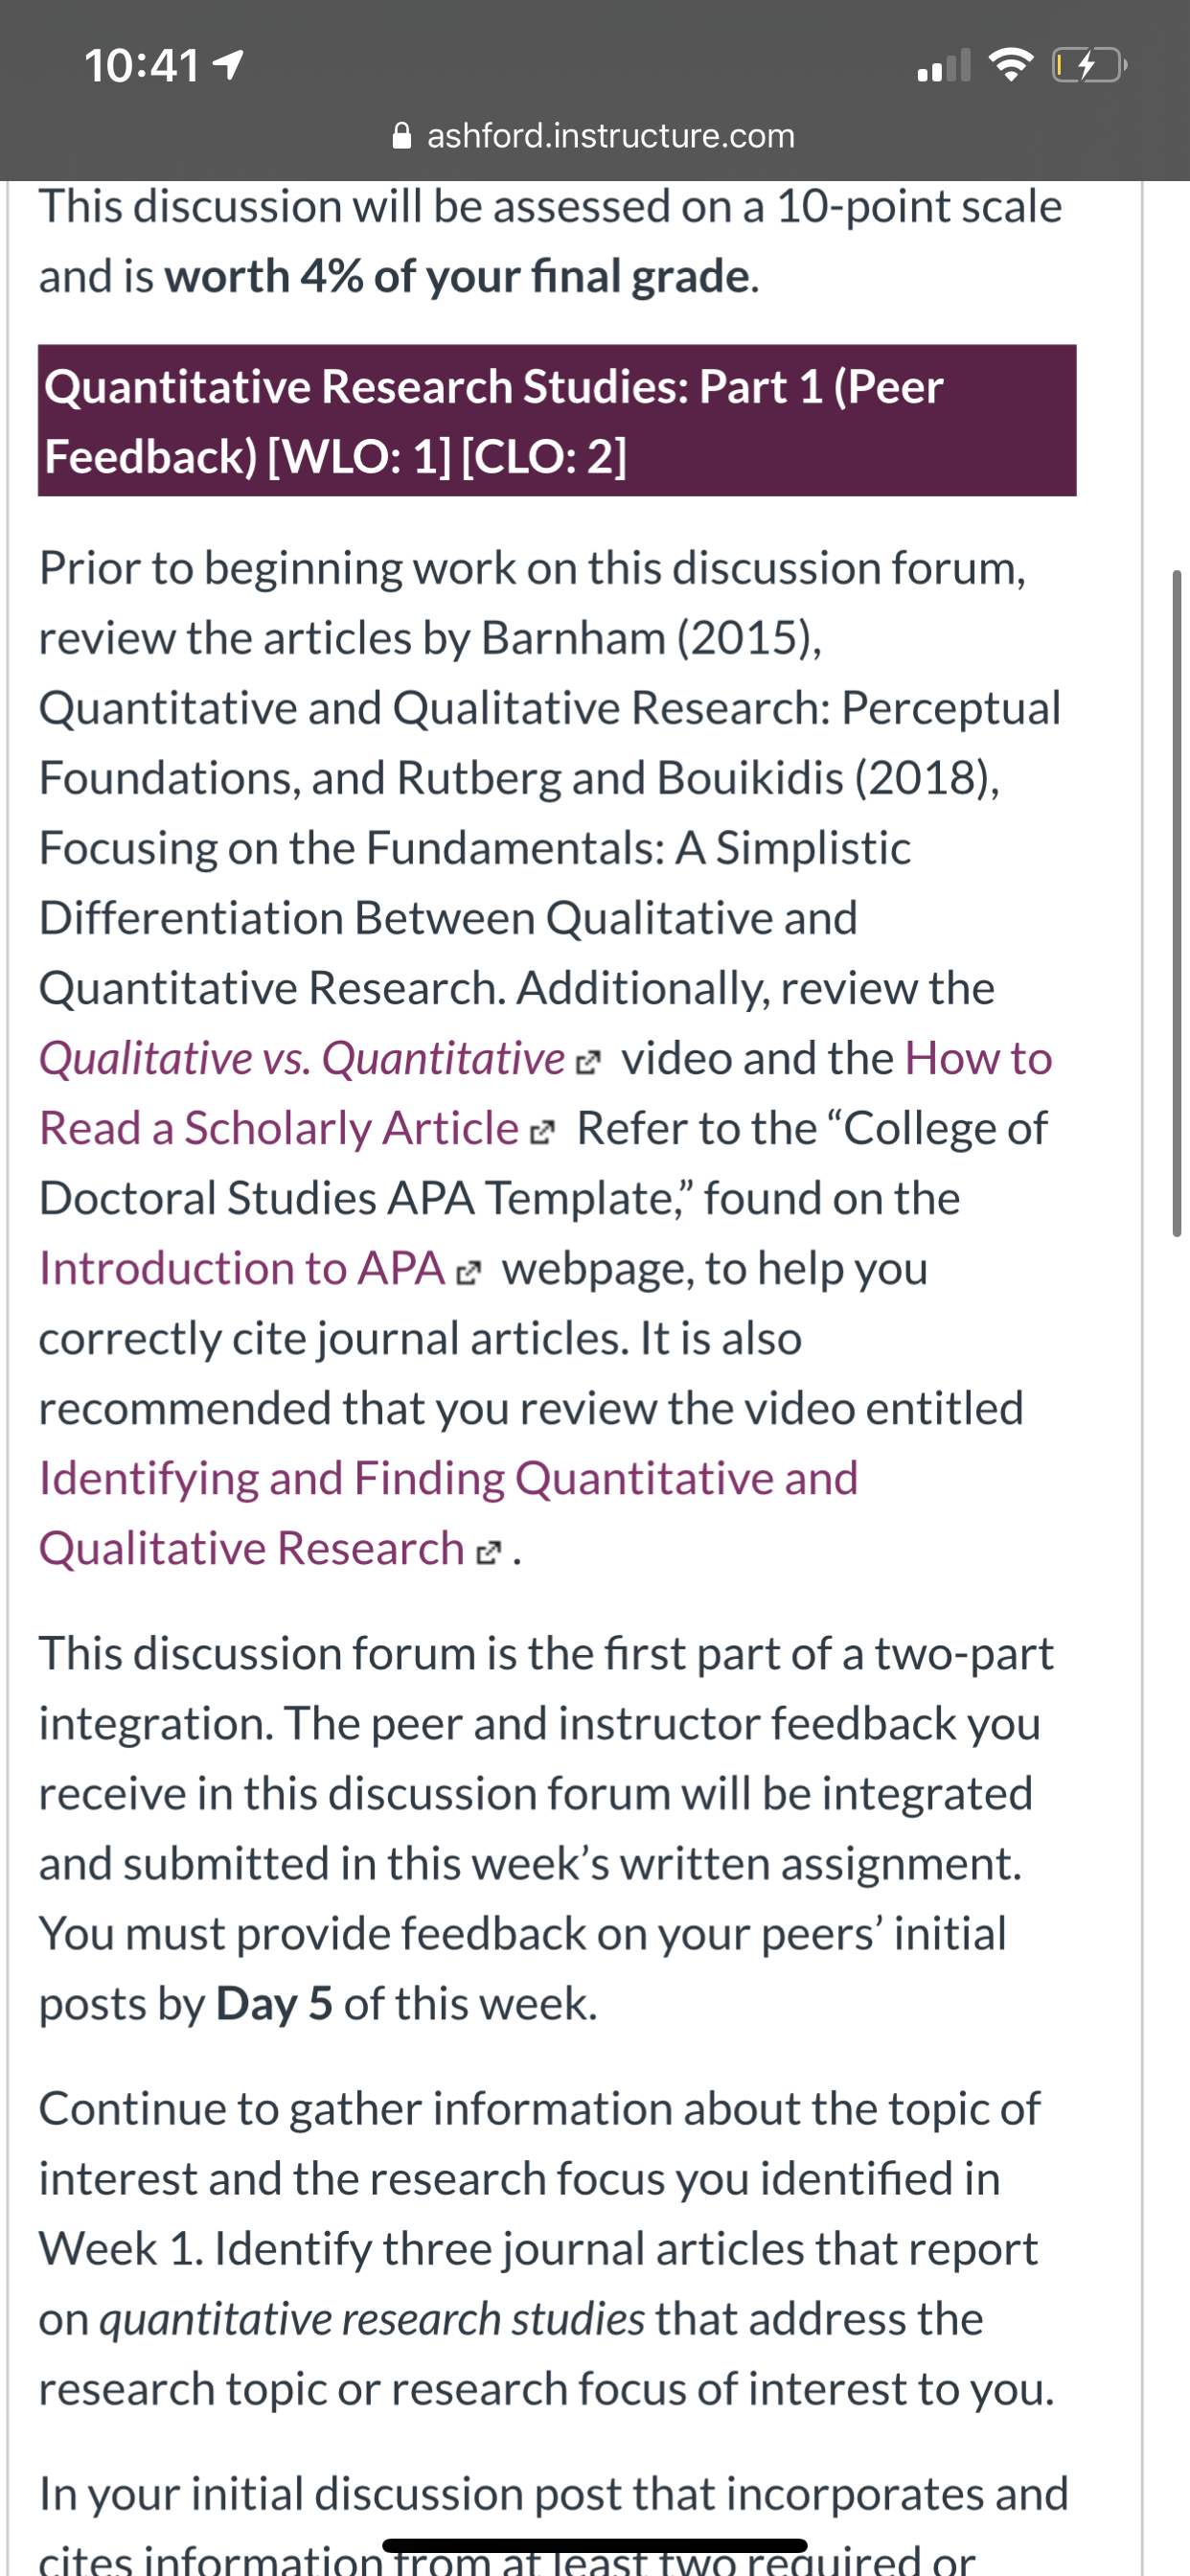This screenshot has height=2576, width=1190.
Task: Tap the home indicator bar at bottom
Action: [x=595, y=2545]
